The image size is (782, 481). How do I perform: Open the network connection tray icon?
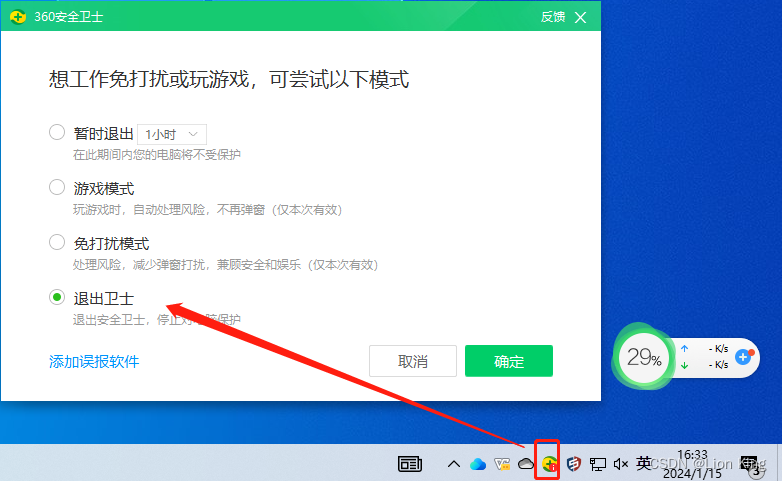[597, 465]
